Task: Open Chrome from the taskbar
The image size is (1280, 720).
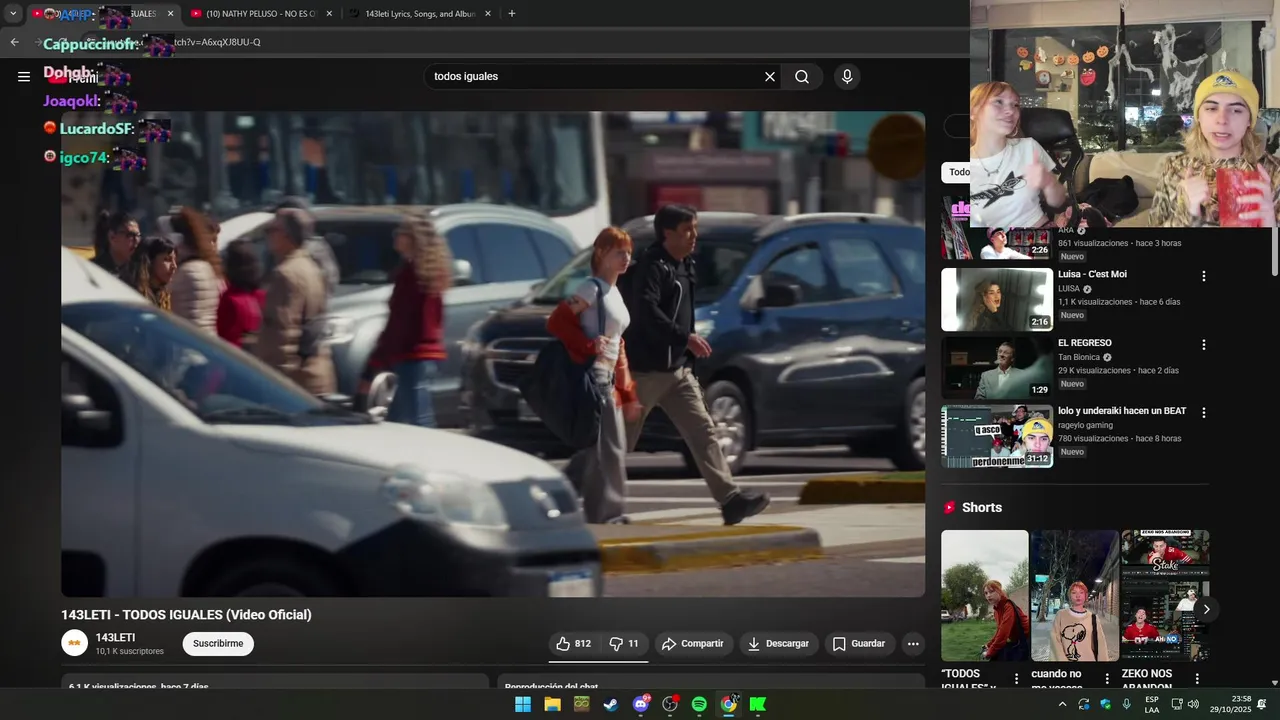Action: (729, 704)
